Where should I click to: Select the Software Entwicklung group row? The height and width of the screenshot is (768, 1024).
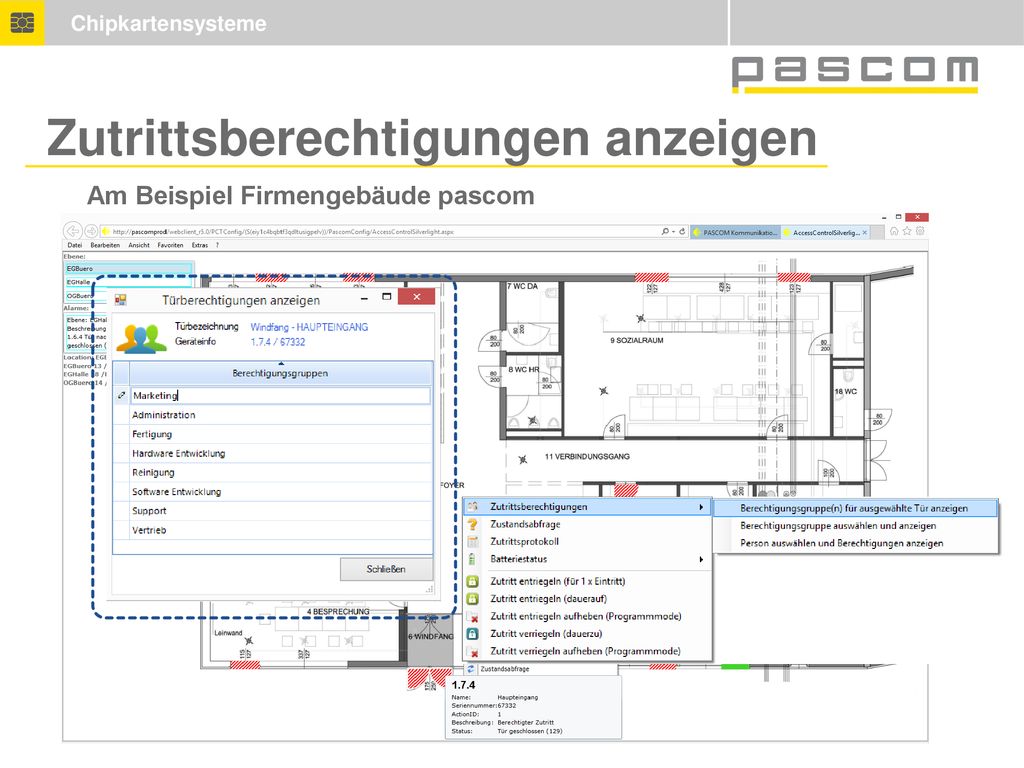273,492
